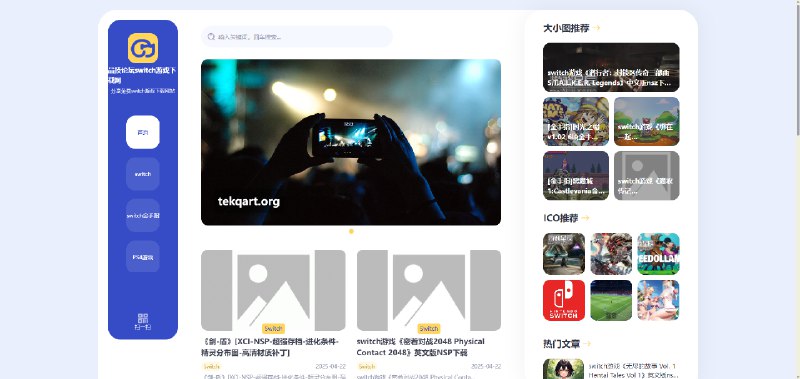The height and width of the screenshot is (379, 800).
Task: Open the switch金手指 sidebar menu item
Action: tap(143, 215)
